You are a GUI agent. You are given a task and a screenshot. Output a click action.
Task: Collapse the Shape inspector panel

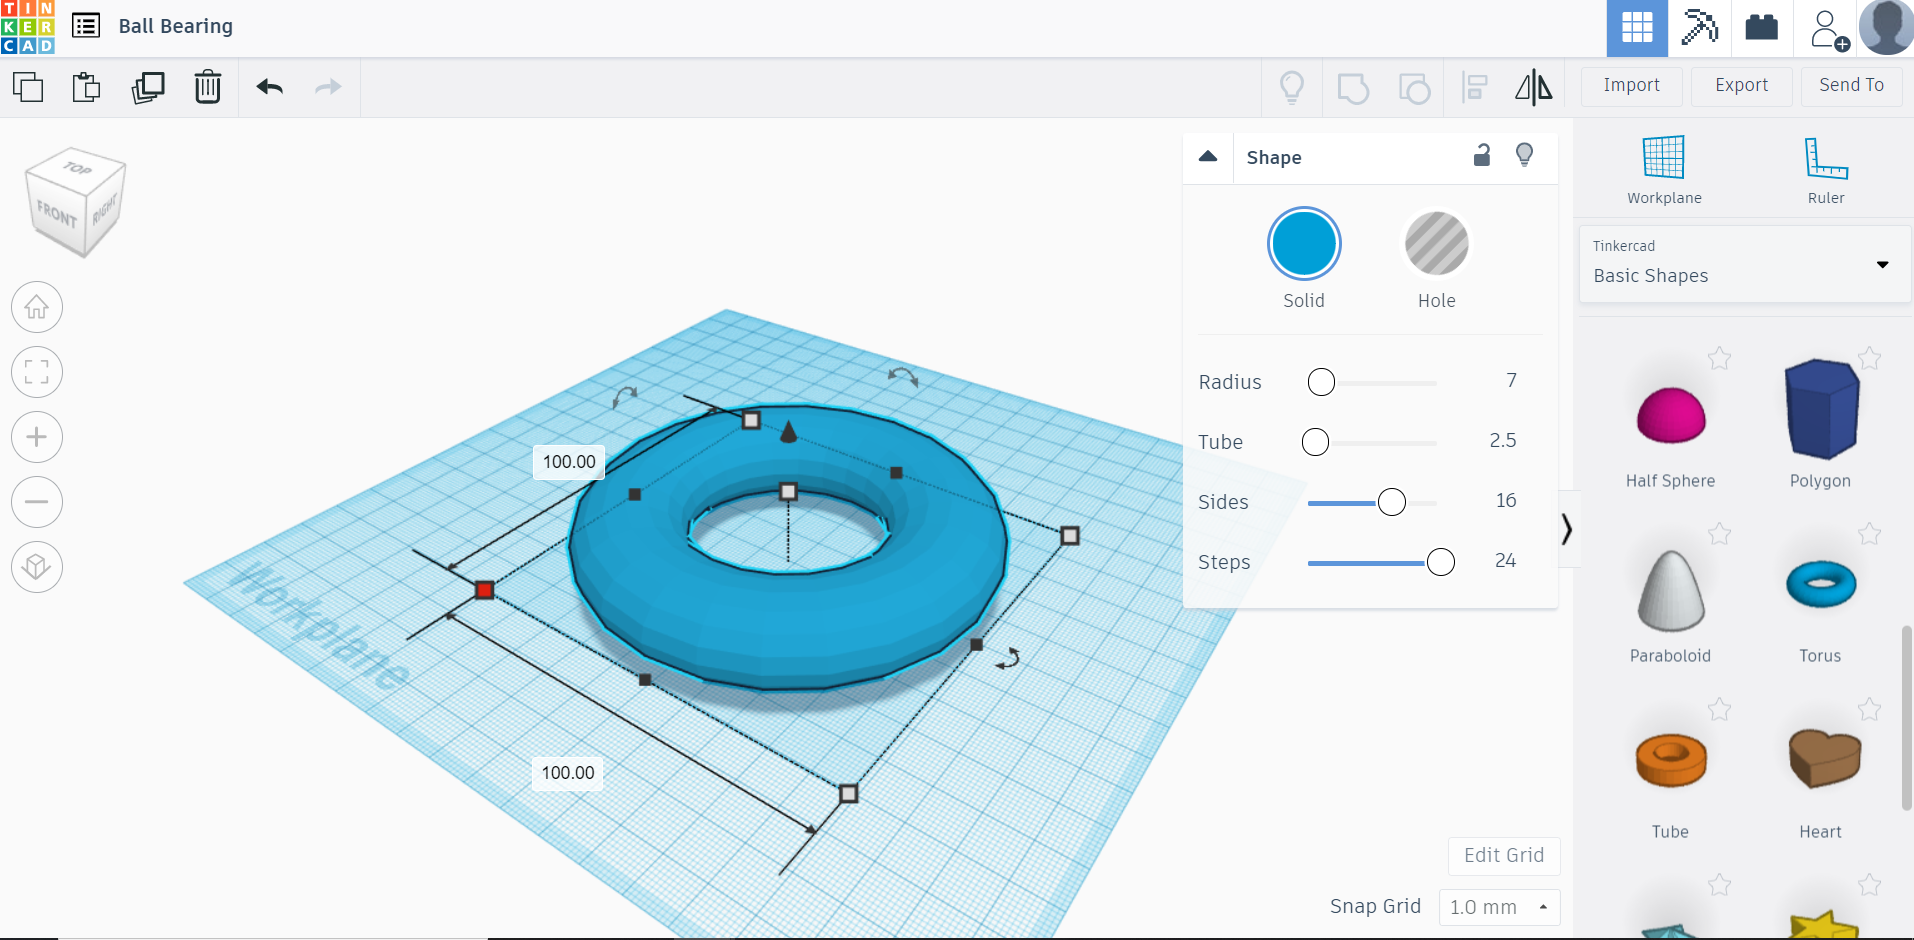1208,156
